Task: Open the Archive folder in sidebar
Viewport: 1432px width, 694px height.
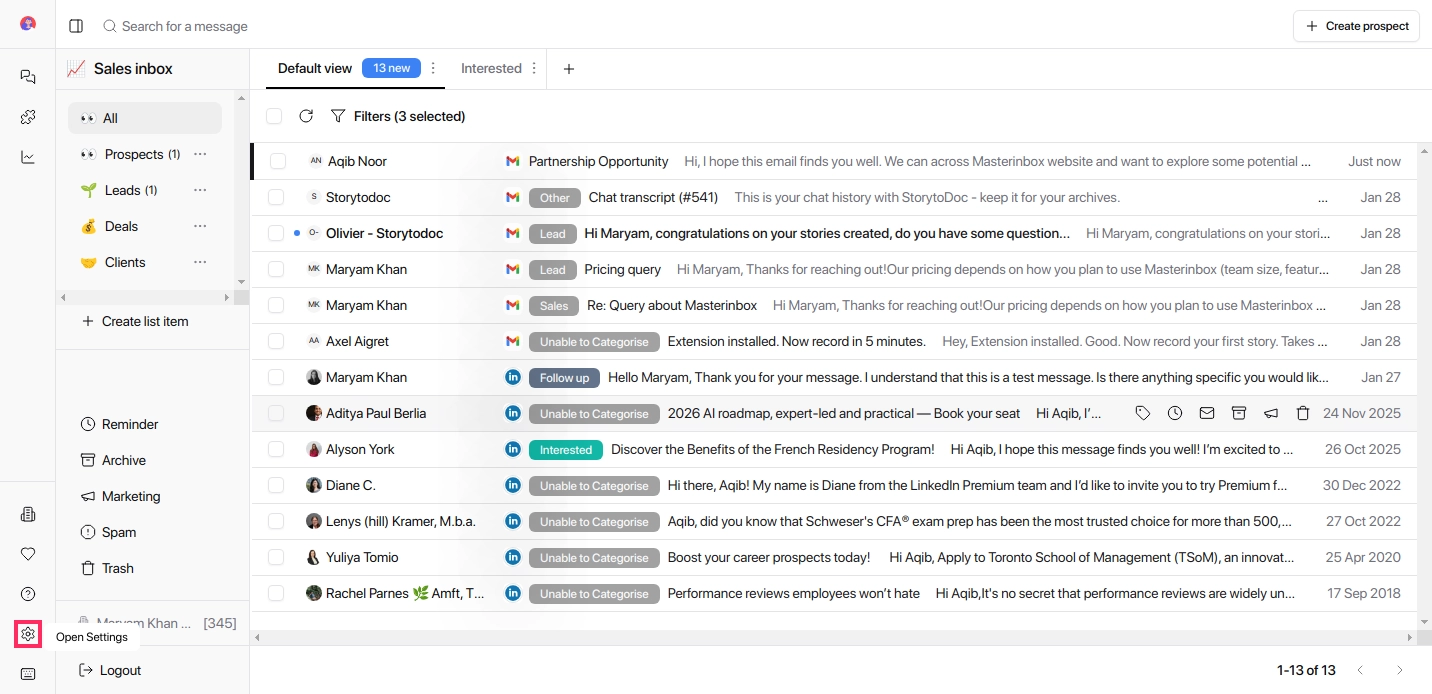Action: coord(123,460)
